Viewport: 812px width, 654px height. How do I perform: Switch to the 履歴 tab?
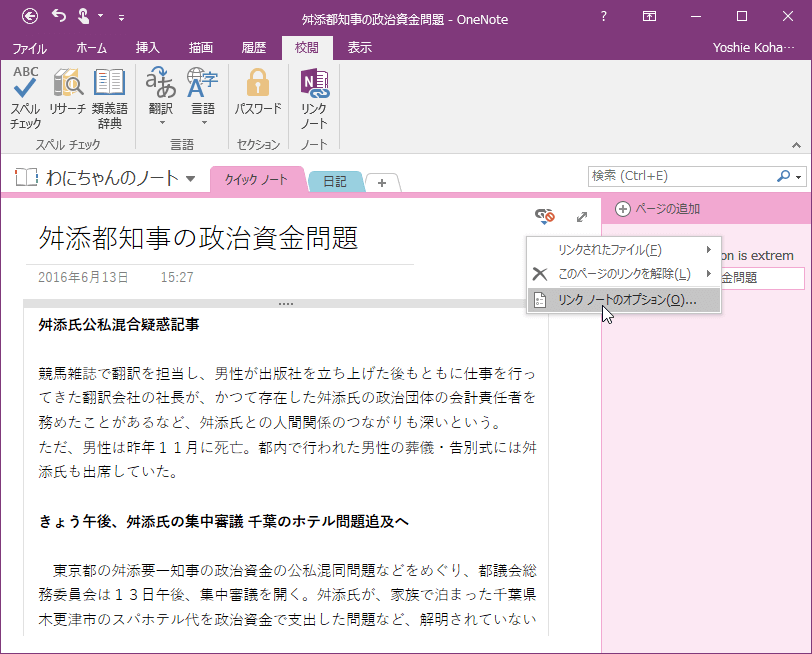click(254, 48)
